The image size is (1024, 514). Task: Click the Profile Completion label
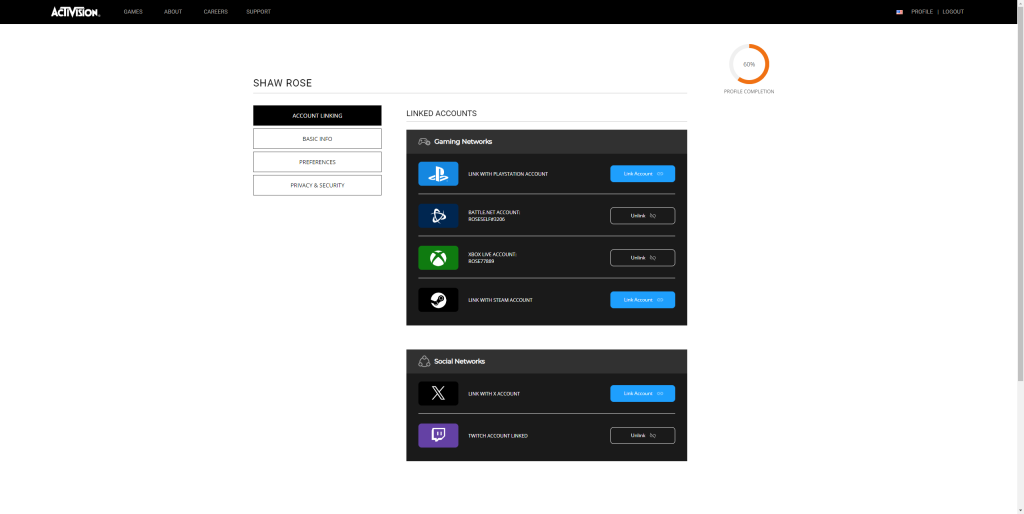(749, 91)
